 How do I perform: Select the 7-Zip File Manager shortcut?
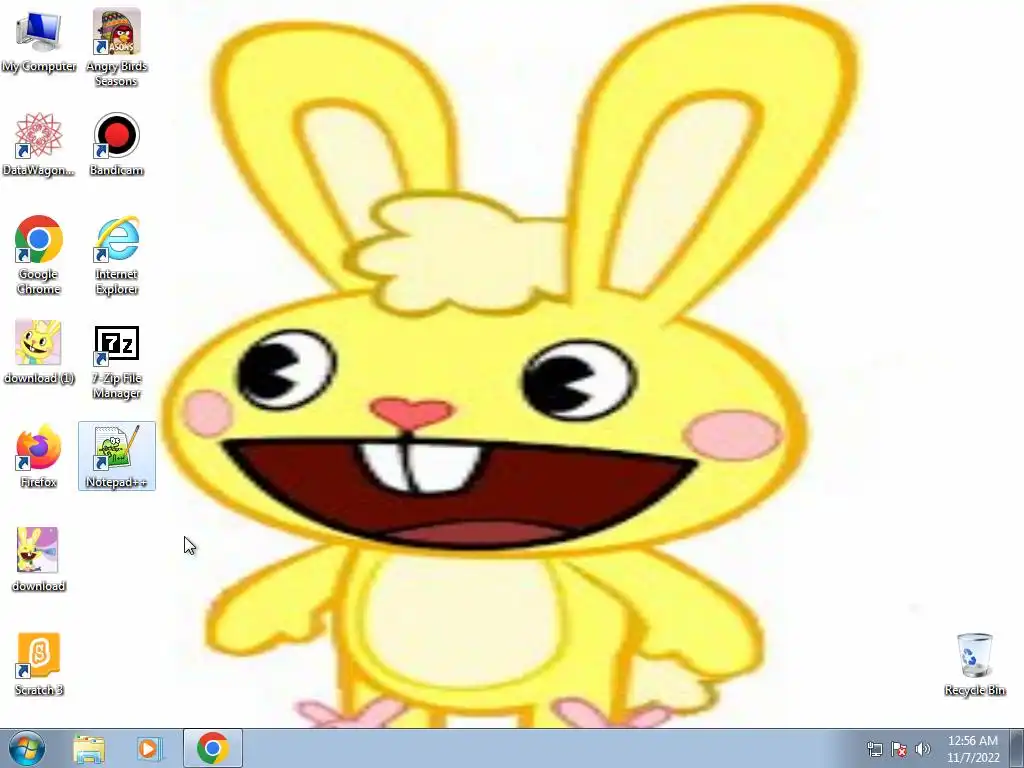point(116,360)
